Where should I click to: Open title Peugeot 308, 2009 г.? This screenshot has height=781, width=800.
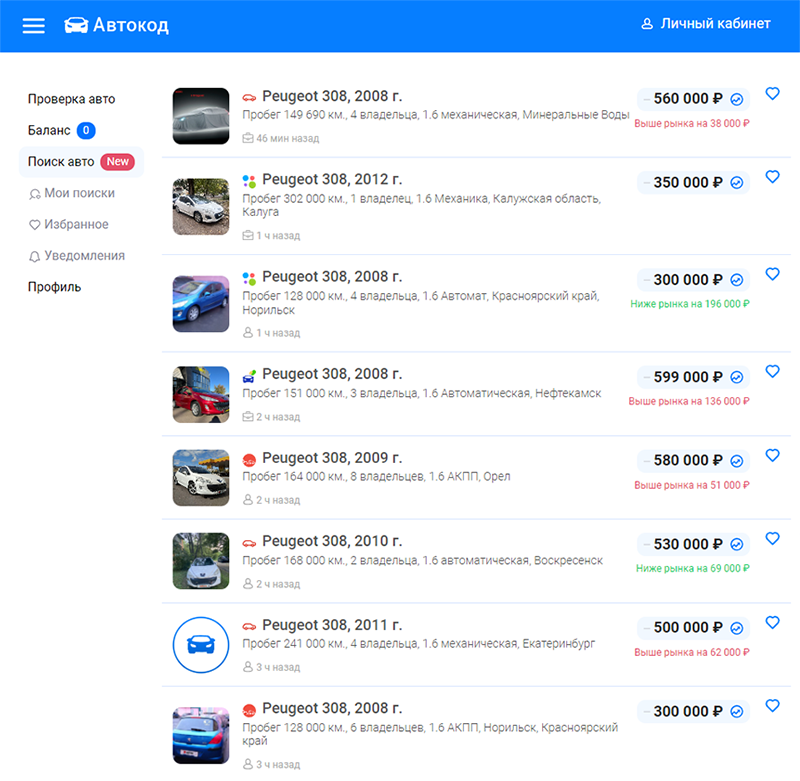click(x=332, y=458)
